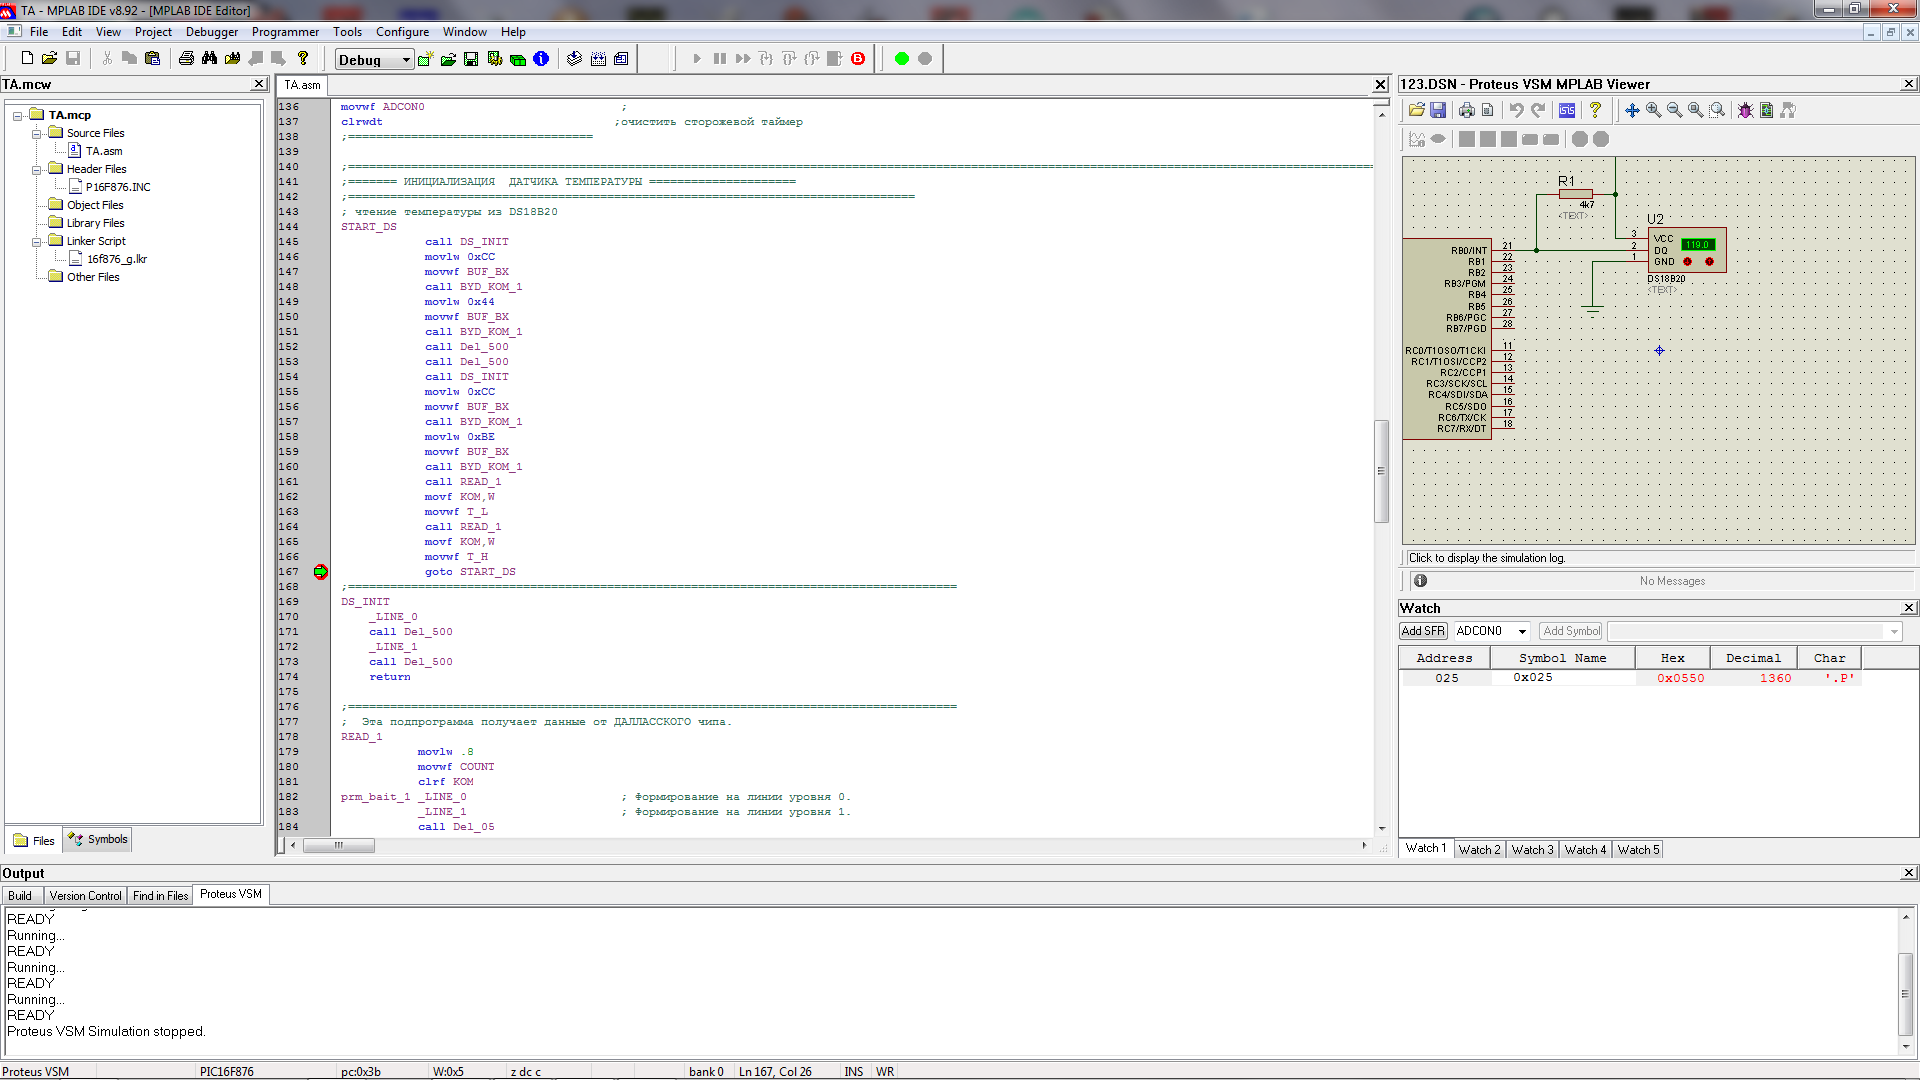1920x1080 pixels.
Task: Collapse the TA.mcp project tree
Action: click(x=17, y=116)
